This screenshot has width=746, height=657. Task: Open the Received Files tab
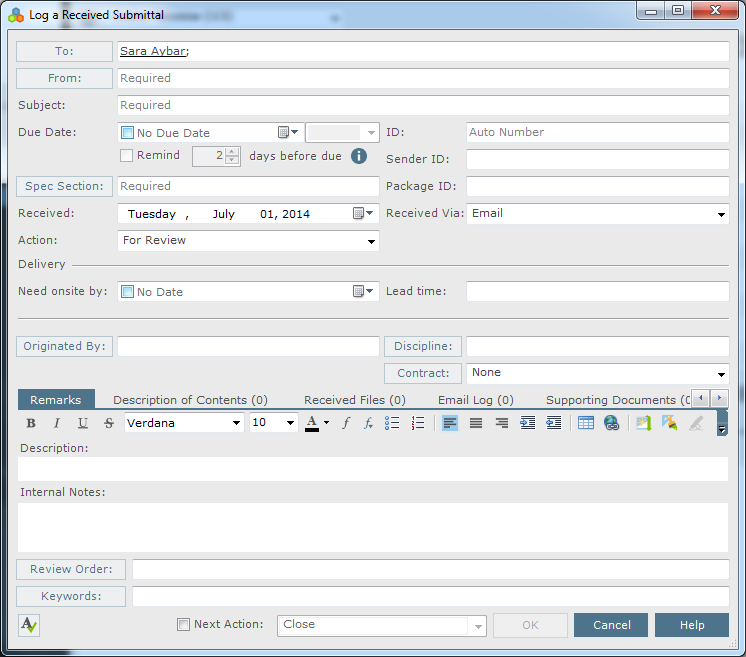[x=355, y=400]
